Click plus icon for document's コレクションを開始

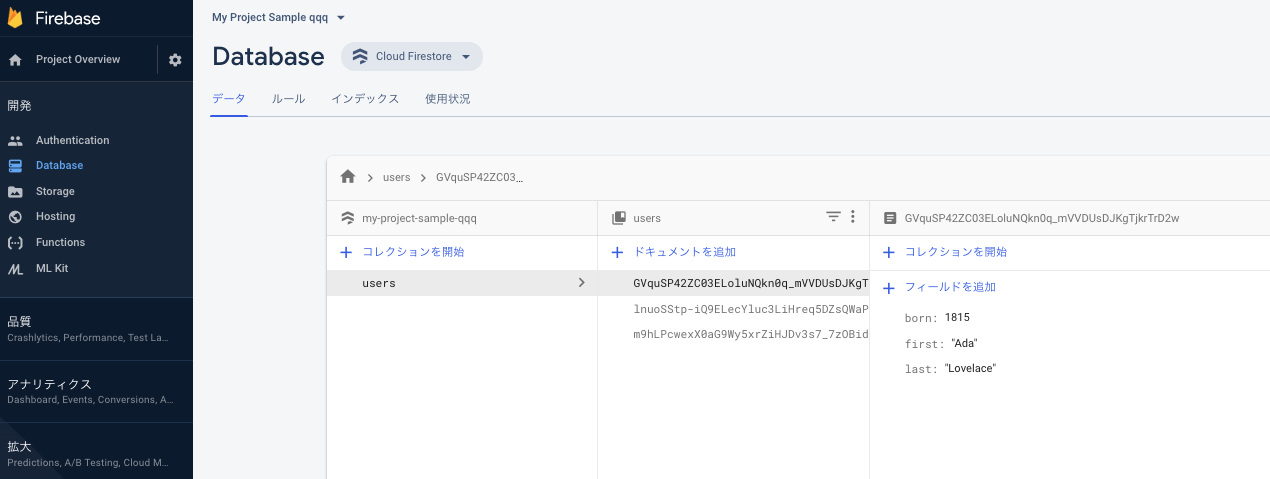tap(888, 252)
